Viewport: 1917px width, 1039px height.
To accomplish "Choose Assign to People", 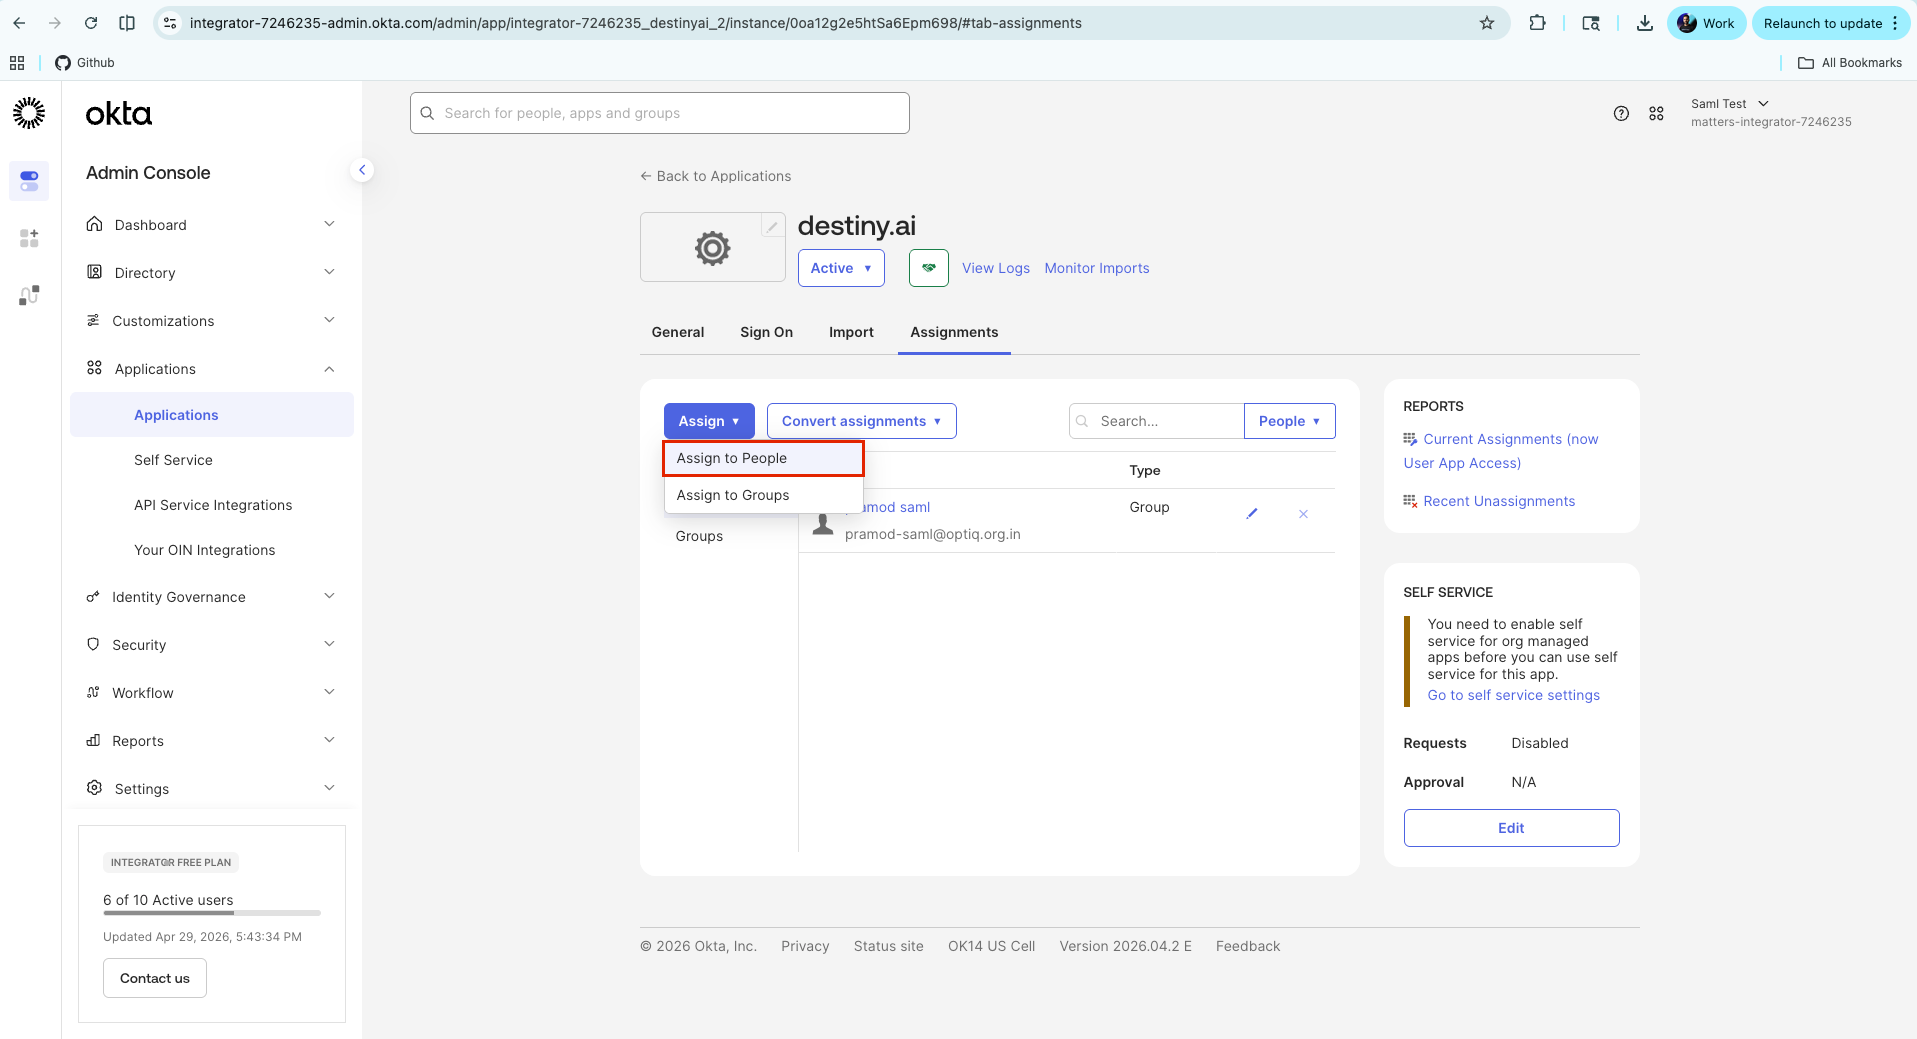I will (764, 458).
